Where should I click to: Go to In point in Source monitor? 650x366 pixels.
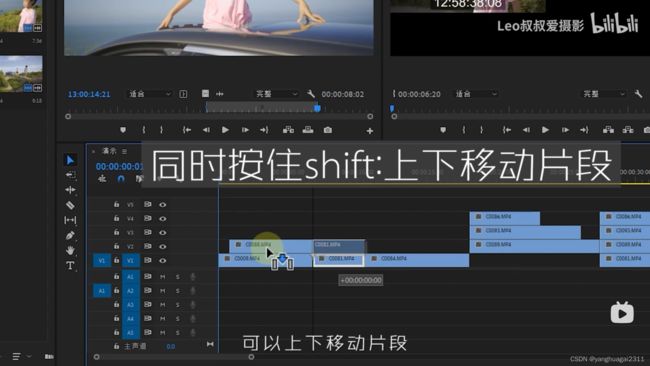point(187,130)
